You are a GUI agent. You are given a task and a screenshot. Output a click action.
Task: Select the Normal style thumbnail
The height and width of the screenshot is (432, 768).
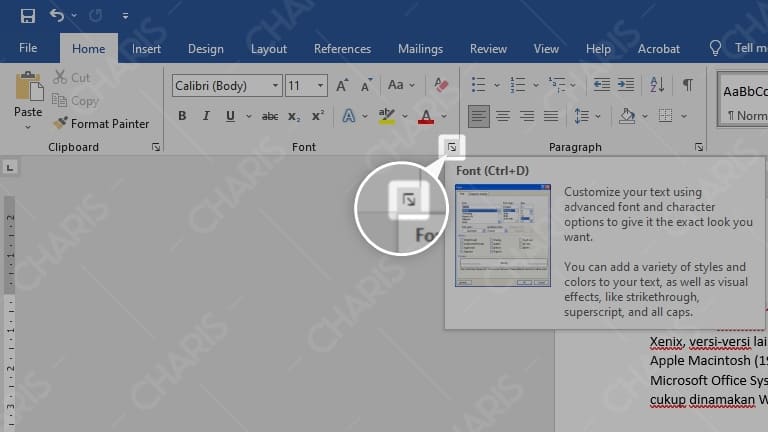point(744,100)
